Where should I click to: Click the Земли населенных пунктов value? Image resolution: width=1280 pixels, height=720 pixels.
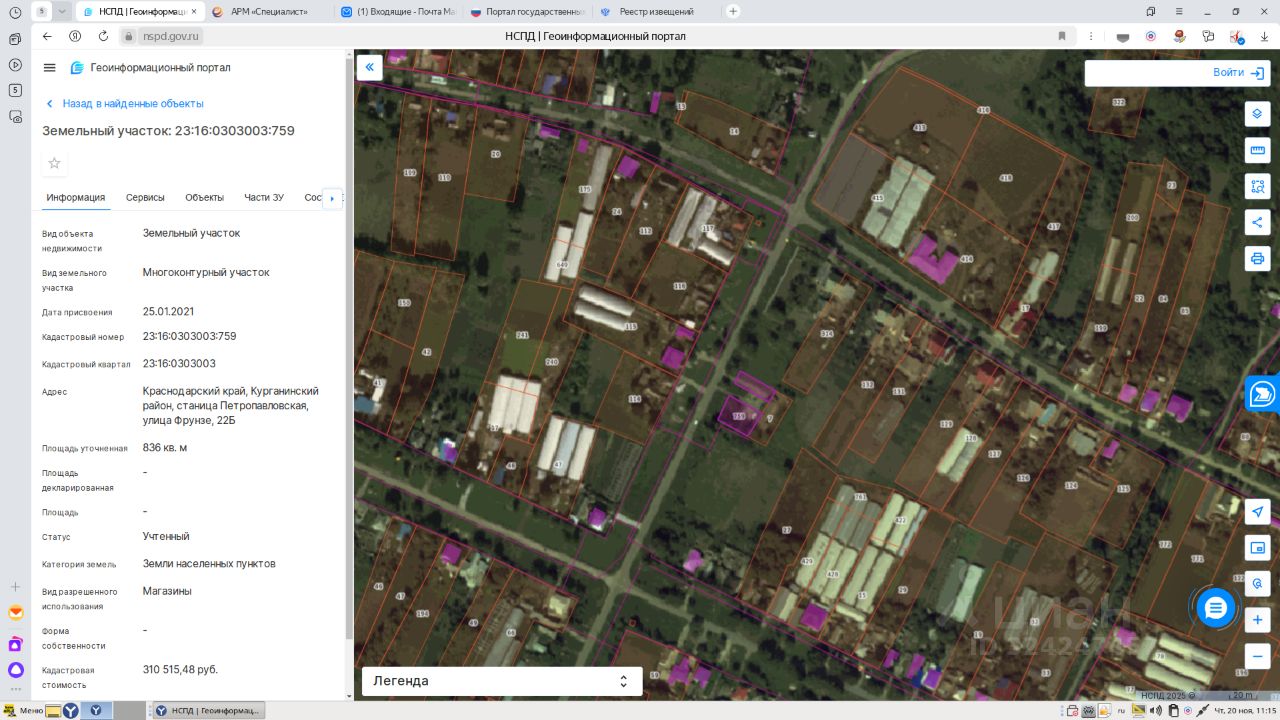209,563
